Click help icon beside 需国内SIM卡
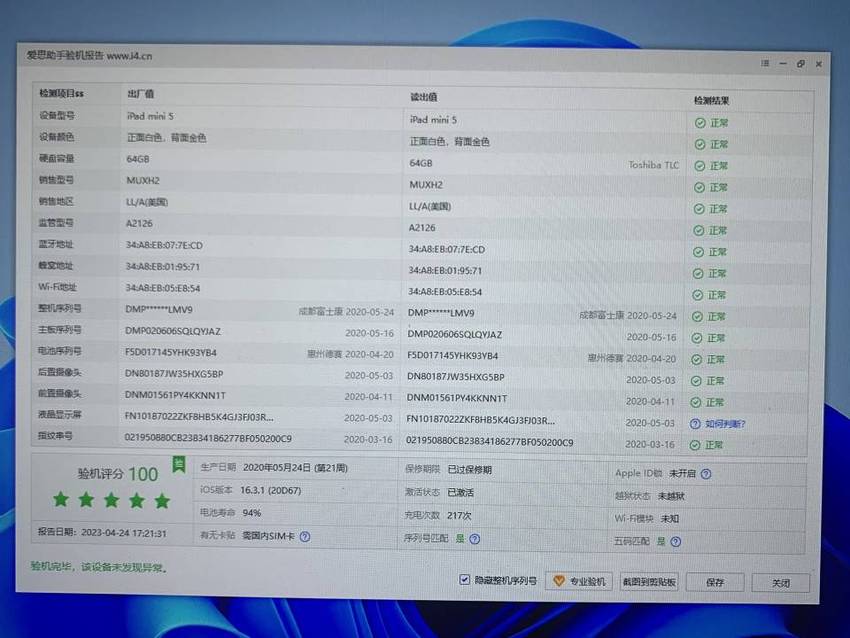 coord(305,537)
